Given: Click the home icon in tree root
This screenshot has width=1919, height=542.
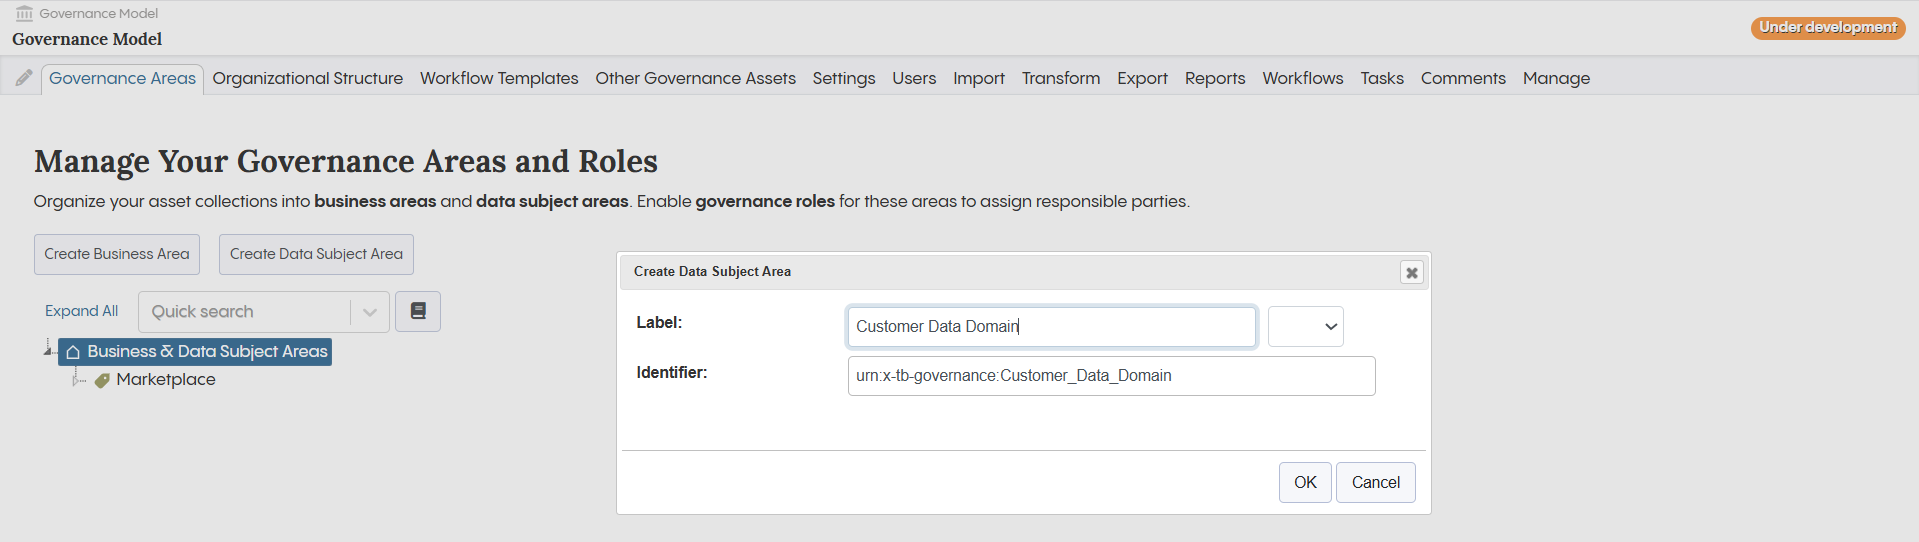Looking at the screenshot, I should pyautogui.click(x=73, y=352).
